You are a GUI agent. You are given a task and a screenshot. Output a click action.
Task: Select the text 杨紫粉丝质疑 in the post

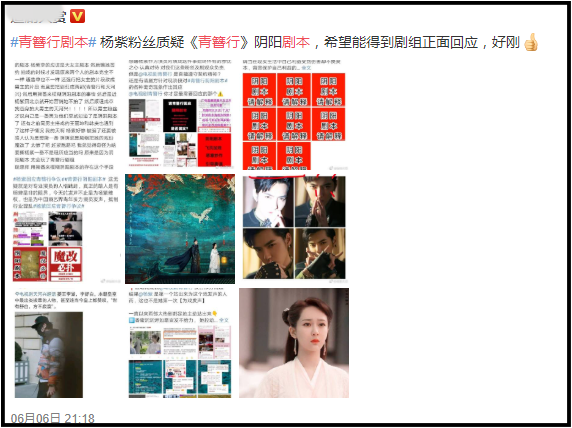(x=142, y=42)
